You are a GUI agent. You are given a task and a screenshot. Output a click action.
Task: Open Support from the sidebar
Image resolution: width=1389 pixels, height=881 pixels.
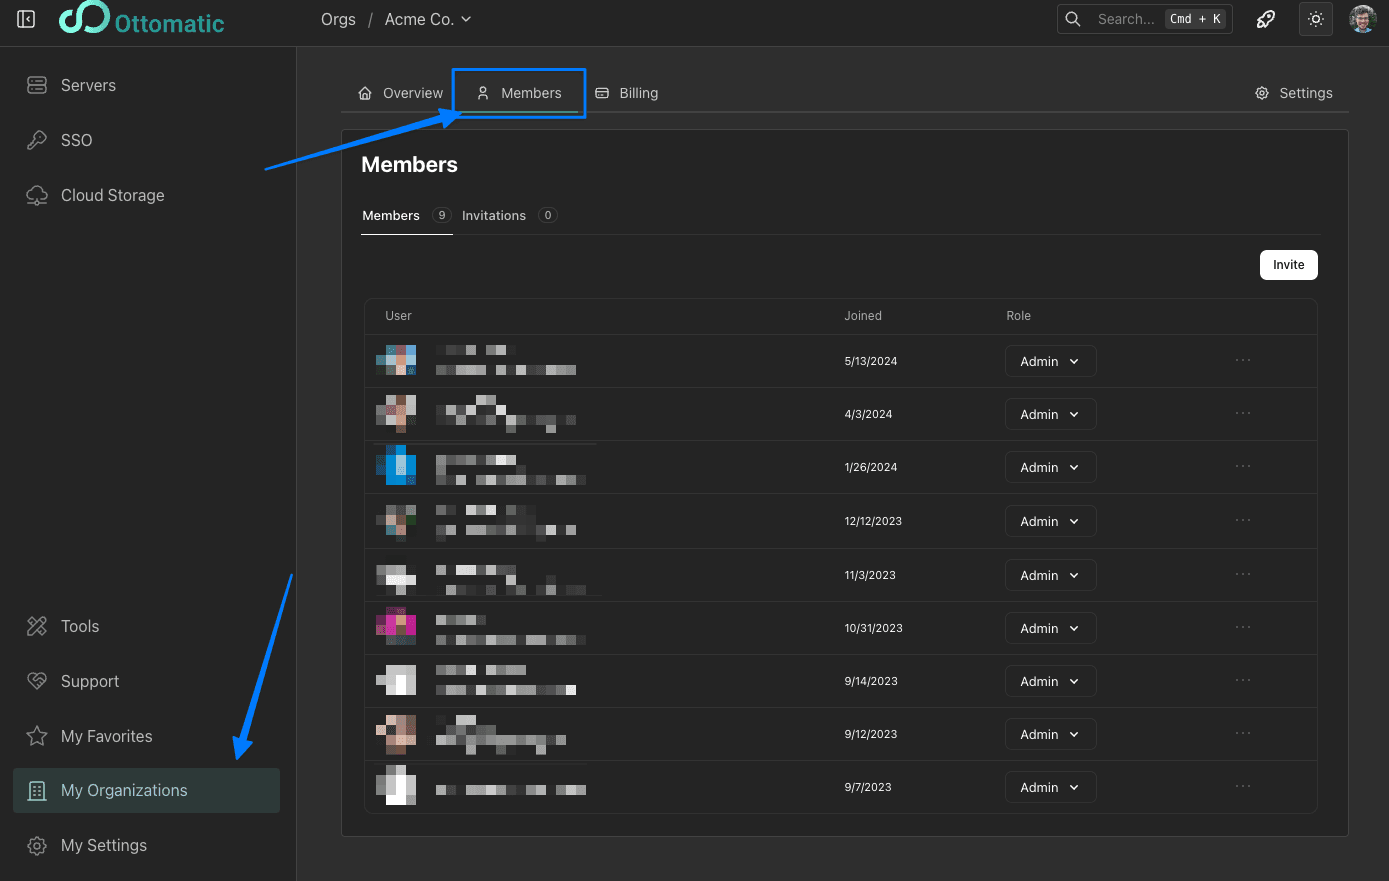coord(90,681)
